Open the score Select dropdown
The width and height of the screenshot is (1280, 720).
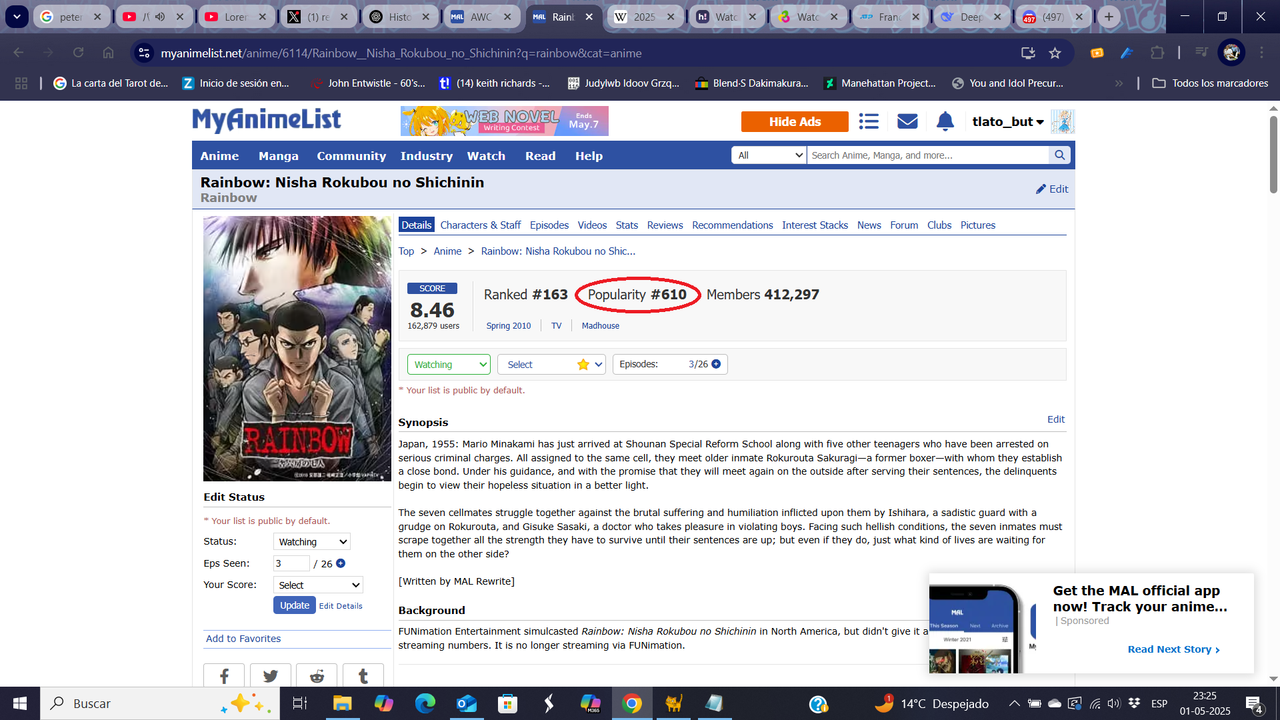tap(551, 364)
